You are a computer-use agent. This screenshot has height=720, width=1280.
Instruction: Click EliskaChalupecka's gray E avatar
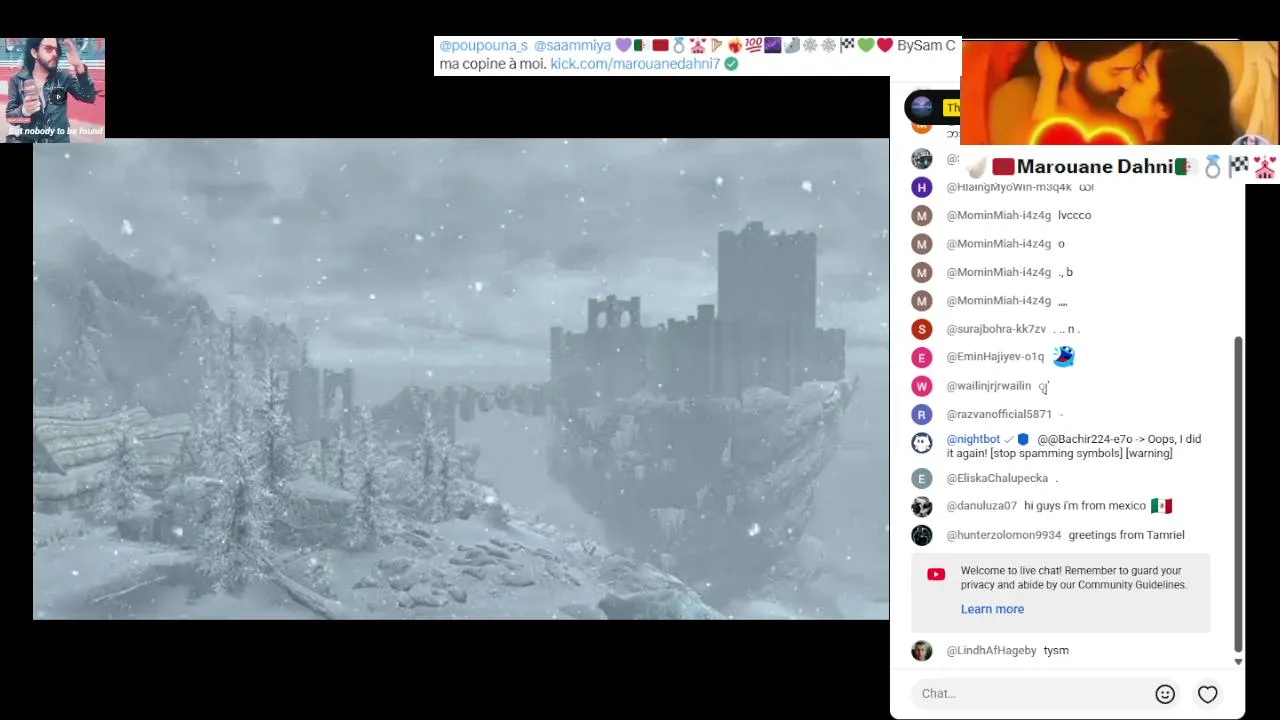(x=922, y=478)
